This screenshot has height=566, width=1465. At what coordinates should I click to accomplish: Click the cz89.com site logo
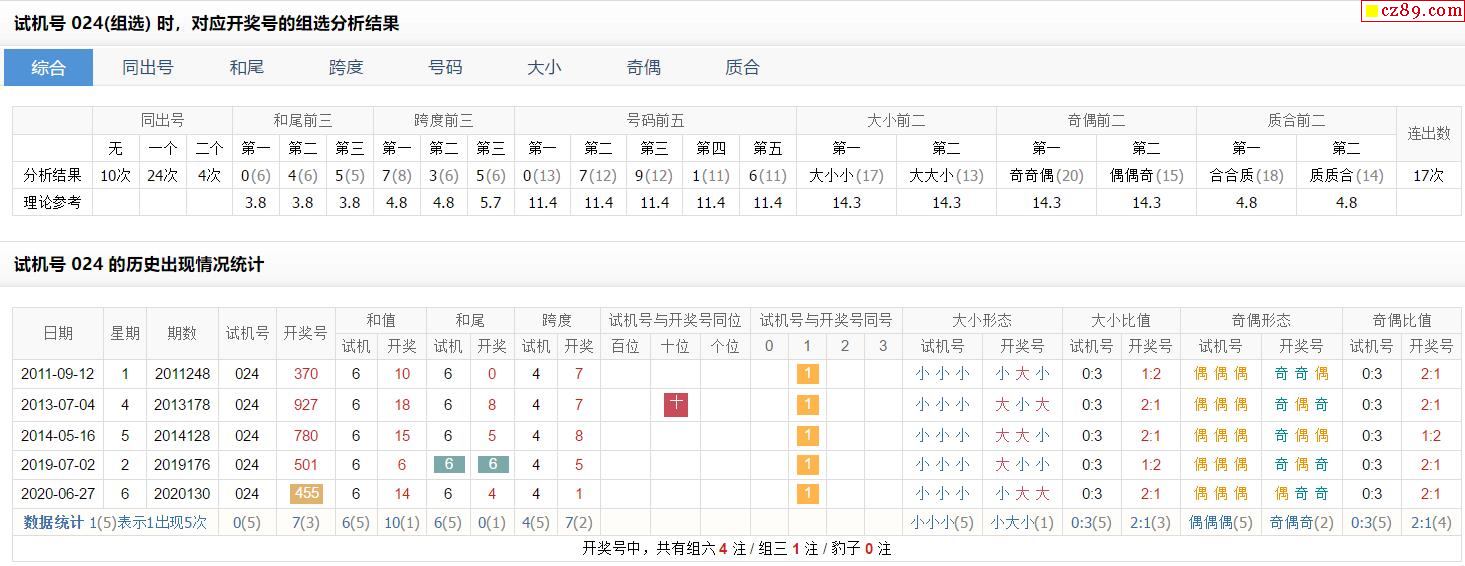click(x=1413, y=11)
